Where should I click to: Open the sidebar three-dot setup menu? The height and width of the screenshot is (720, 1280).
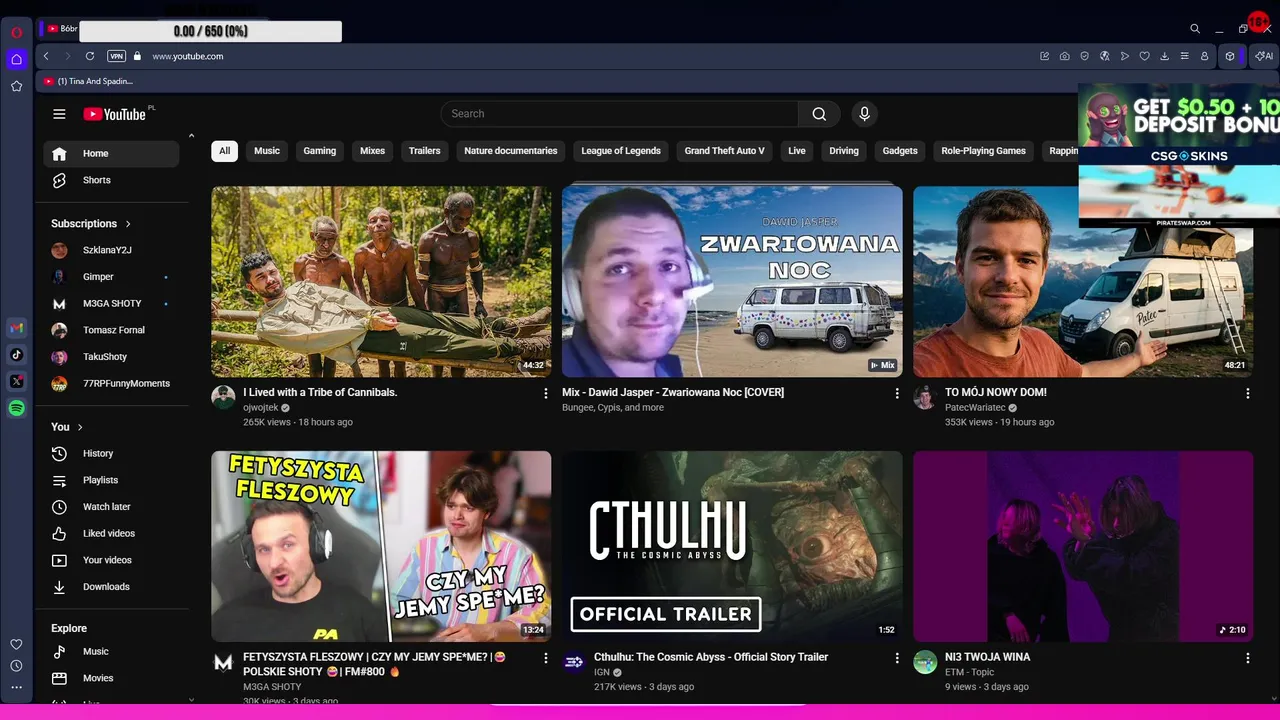click(16, 688)
